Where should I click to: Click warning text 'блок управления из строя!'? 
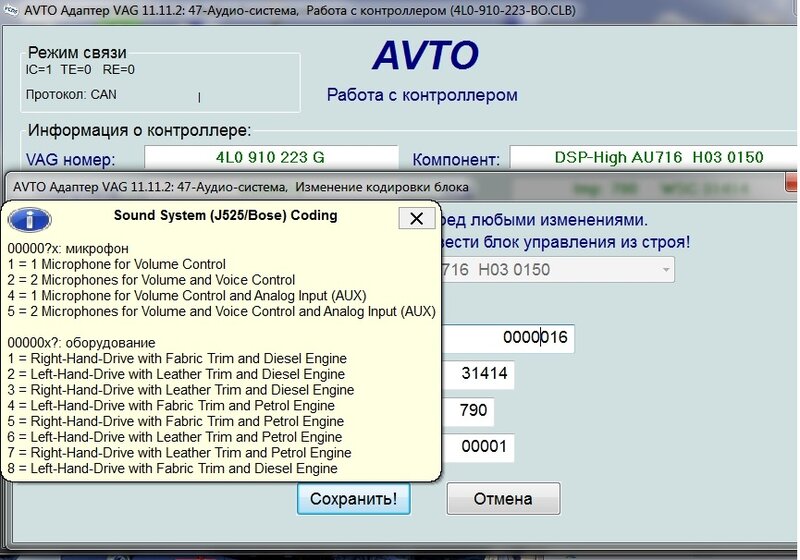pos(587,242)
